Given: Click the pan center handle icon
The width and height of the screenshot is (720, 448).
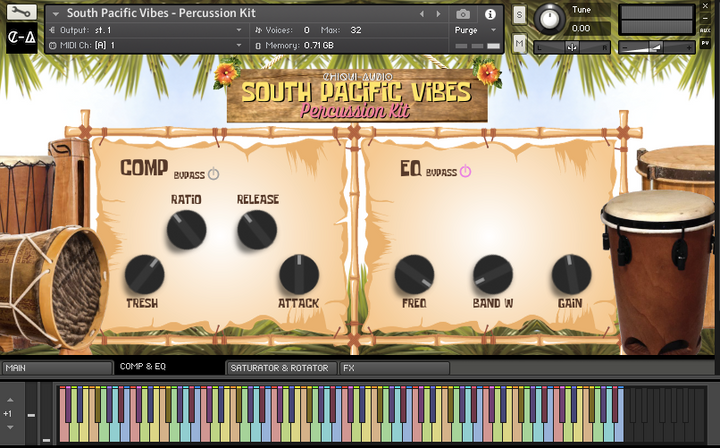Looking at the screenshot, I should [572, 47].
